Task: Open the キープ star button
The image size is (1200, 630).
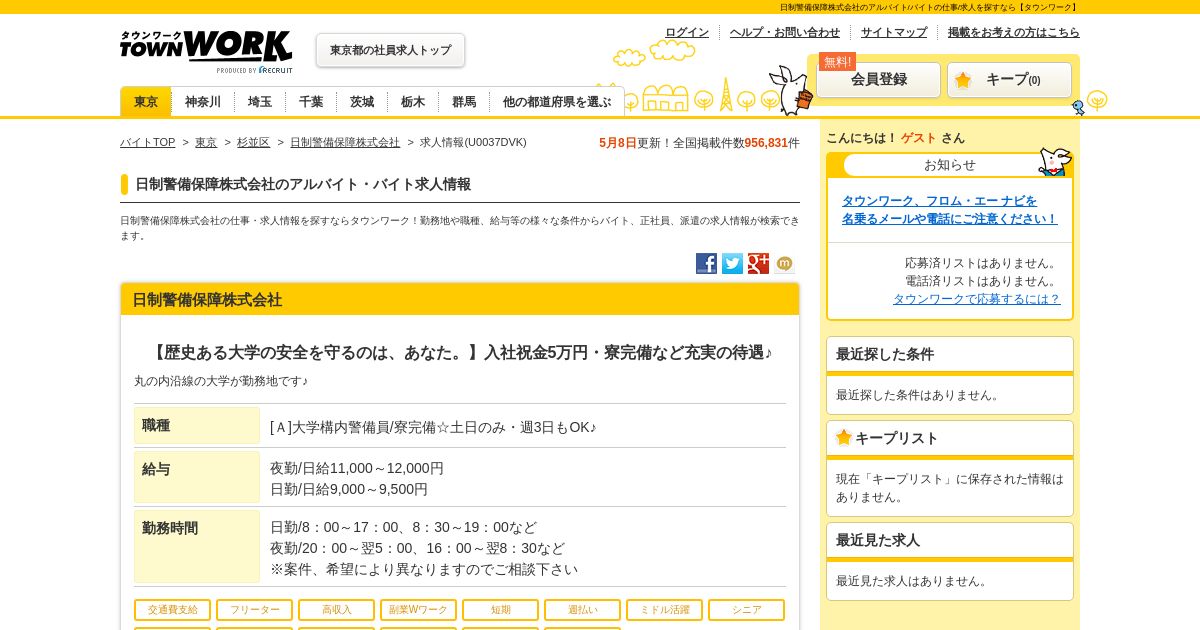Action: [x=1009, y=80]
